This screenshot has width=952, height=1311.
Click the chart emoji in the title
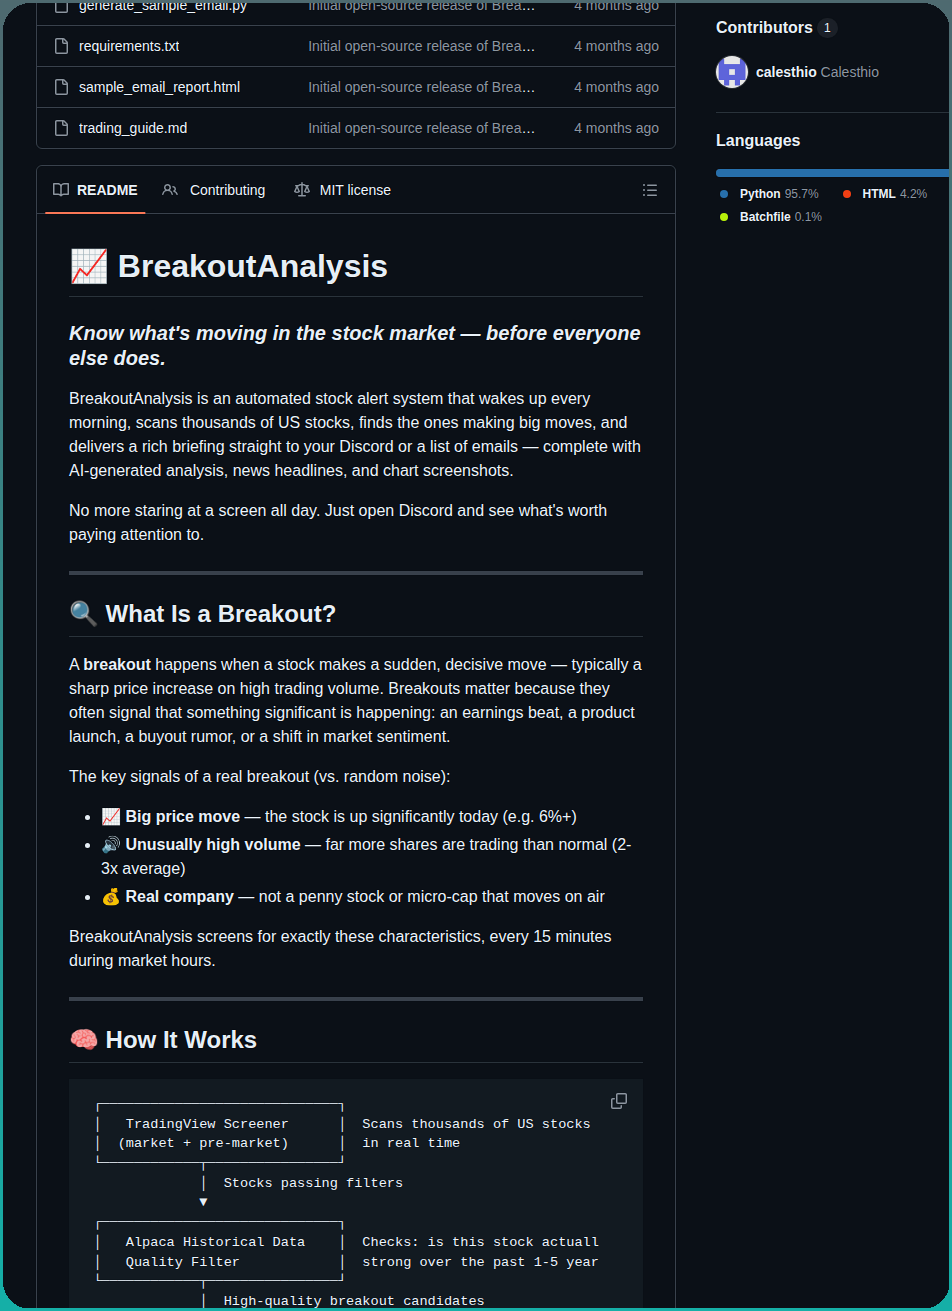tap(89, 266)
